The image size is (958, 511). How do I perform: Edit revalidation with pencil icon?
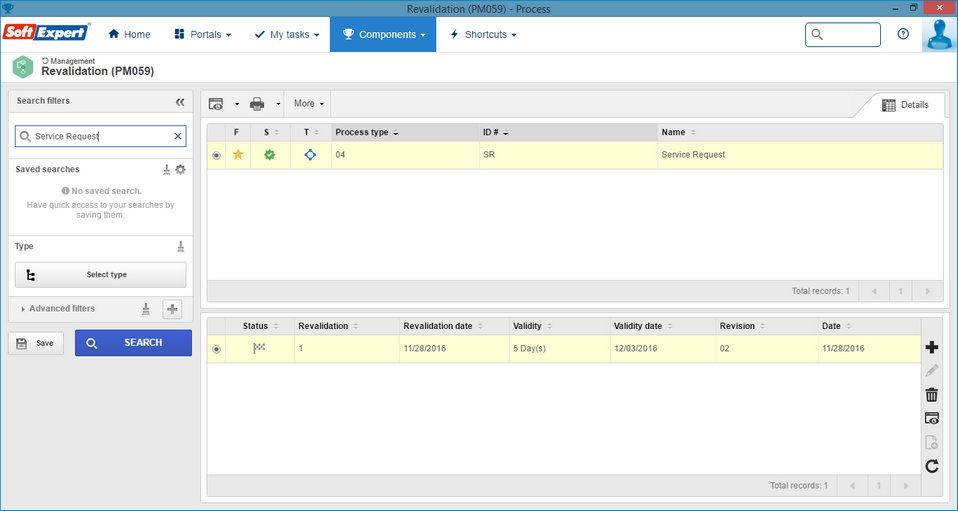pyautogui.click(x=932, y=370)
